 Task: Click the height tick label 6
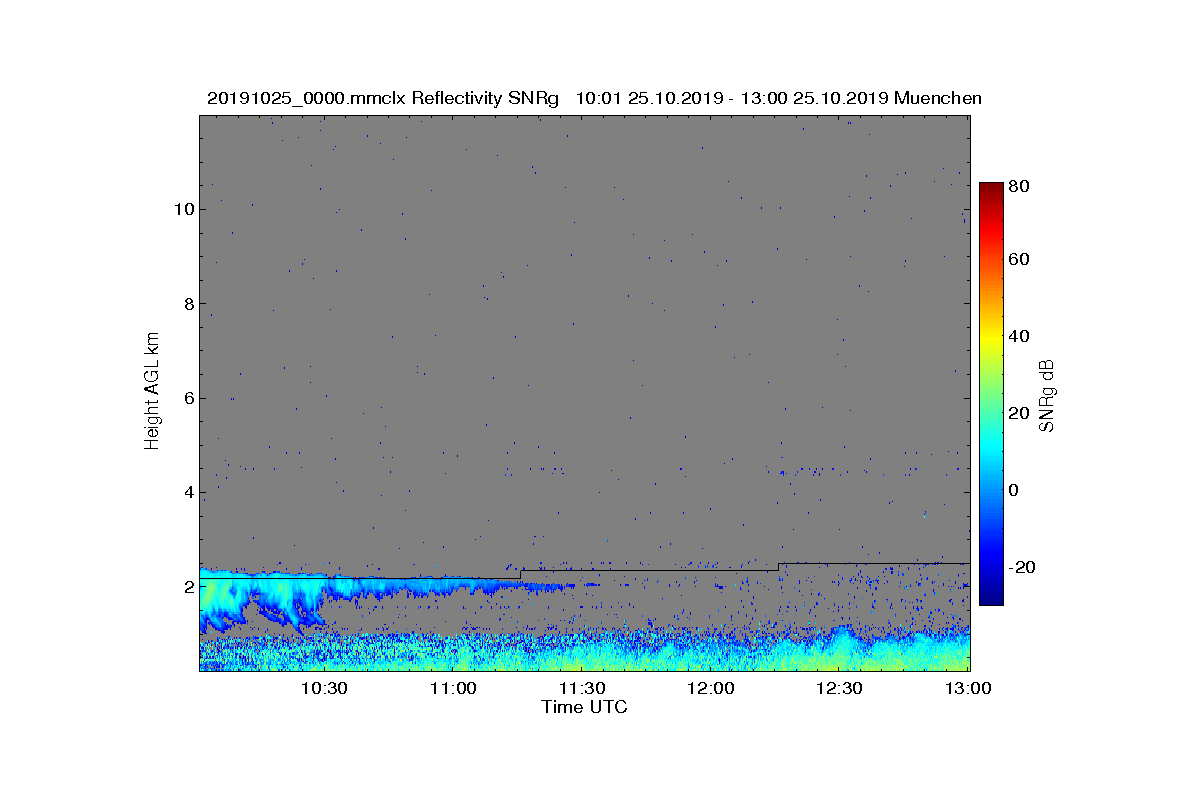[x=188, y=397]
